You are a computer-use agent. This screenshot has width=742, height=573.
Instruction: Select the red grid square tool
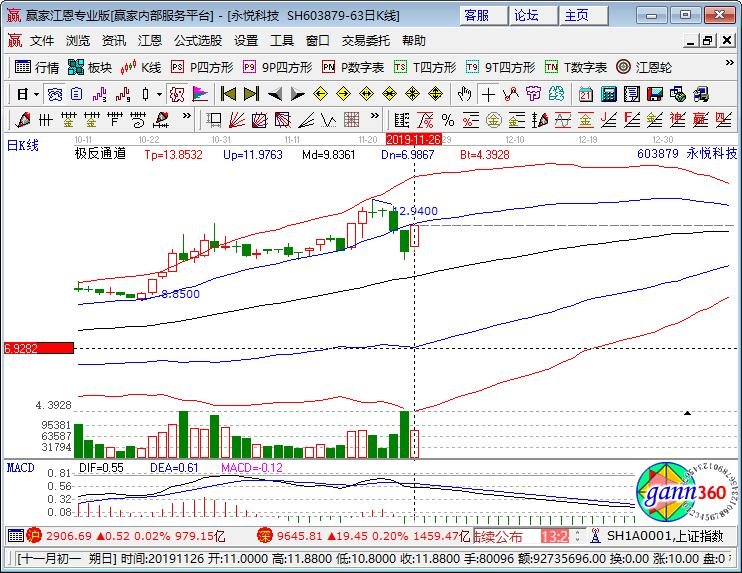[352, 120]
